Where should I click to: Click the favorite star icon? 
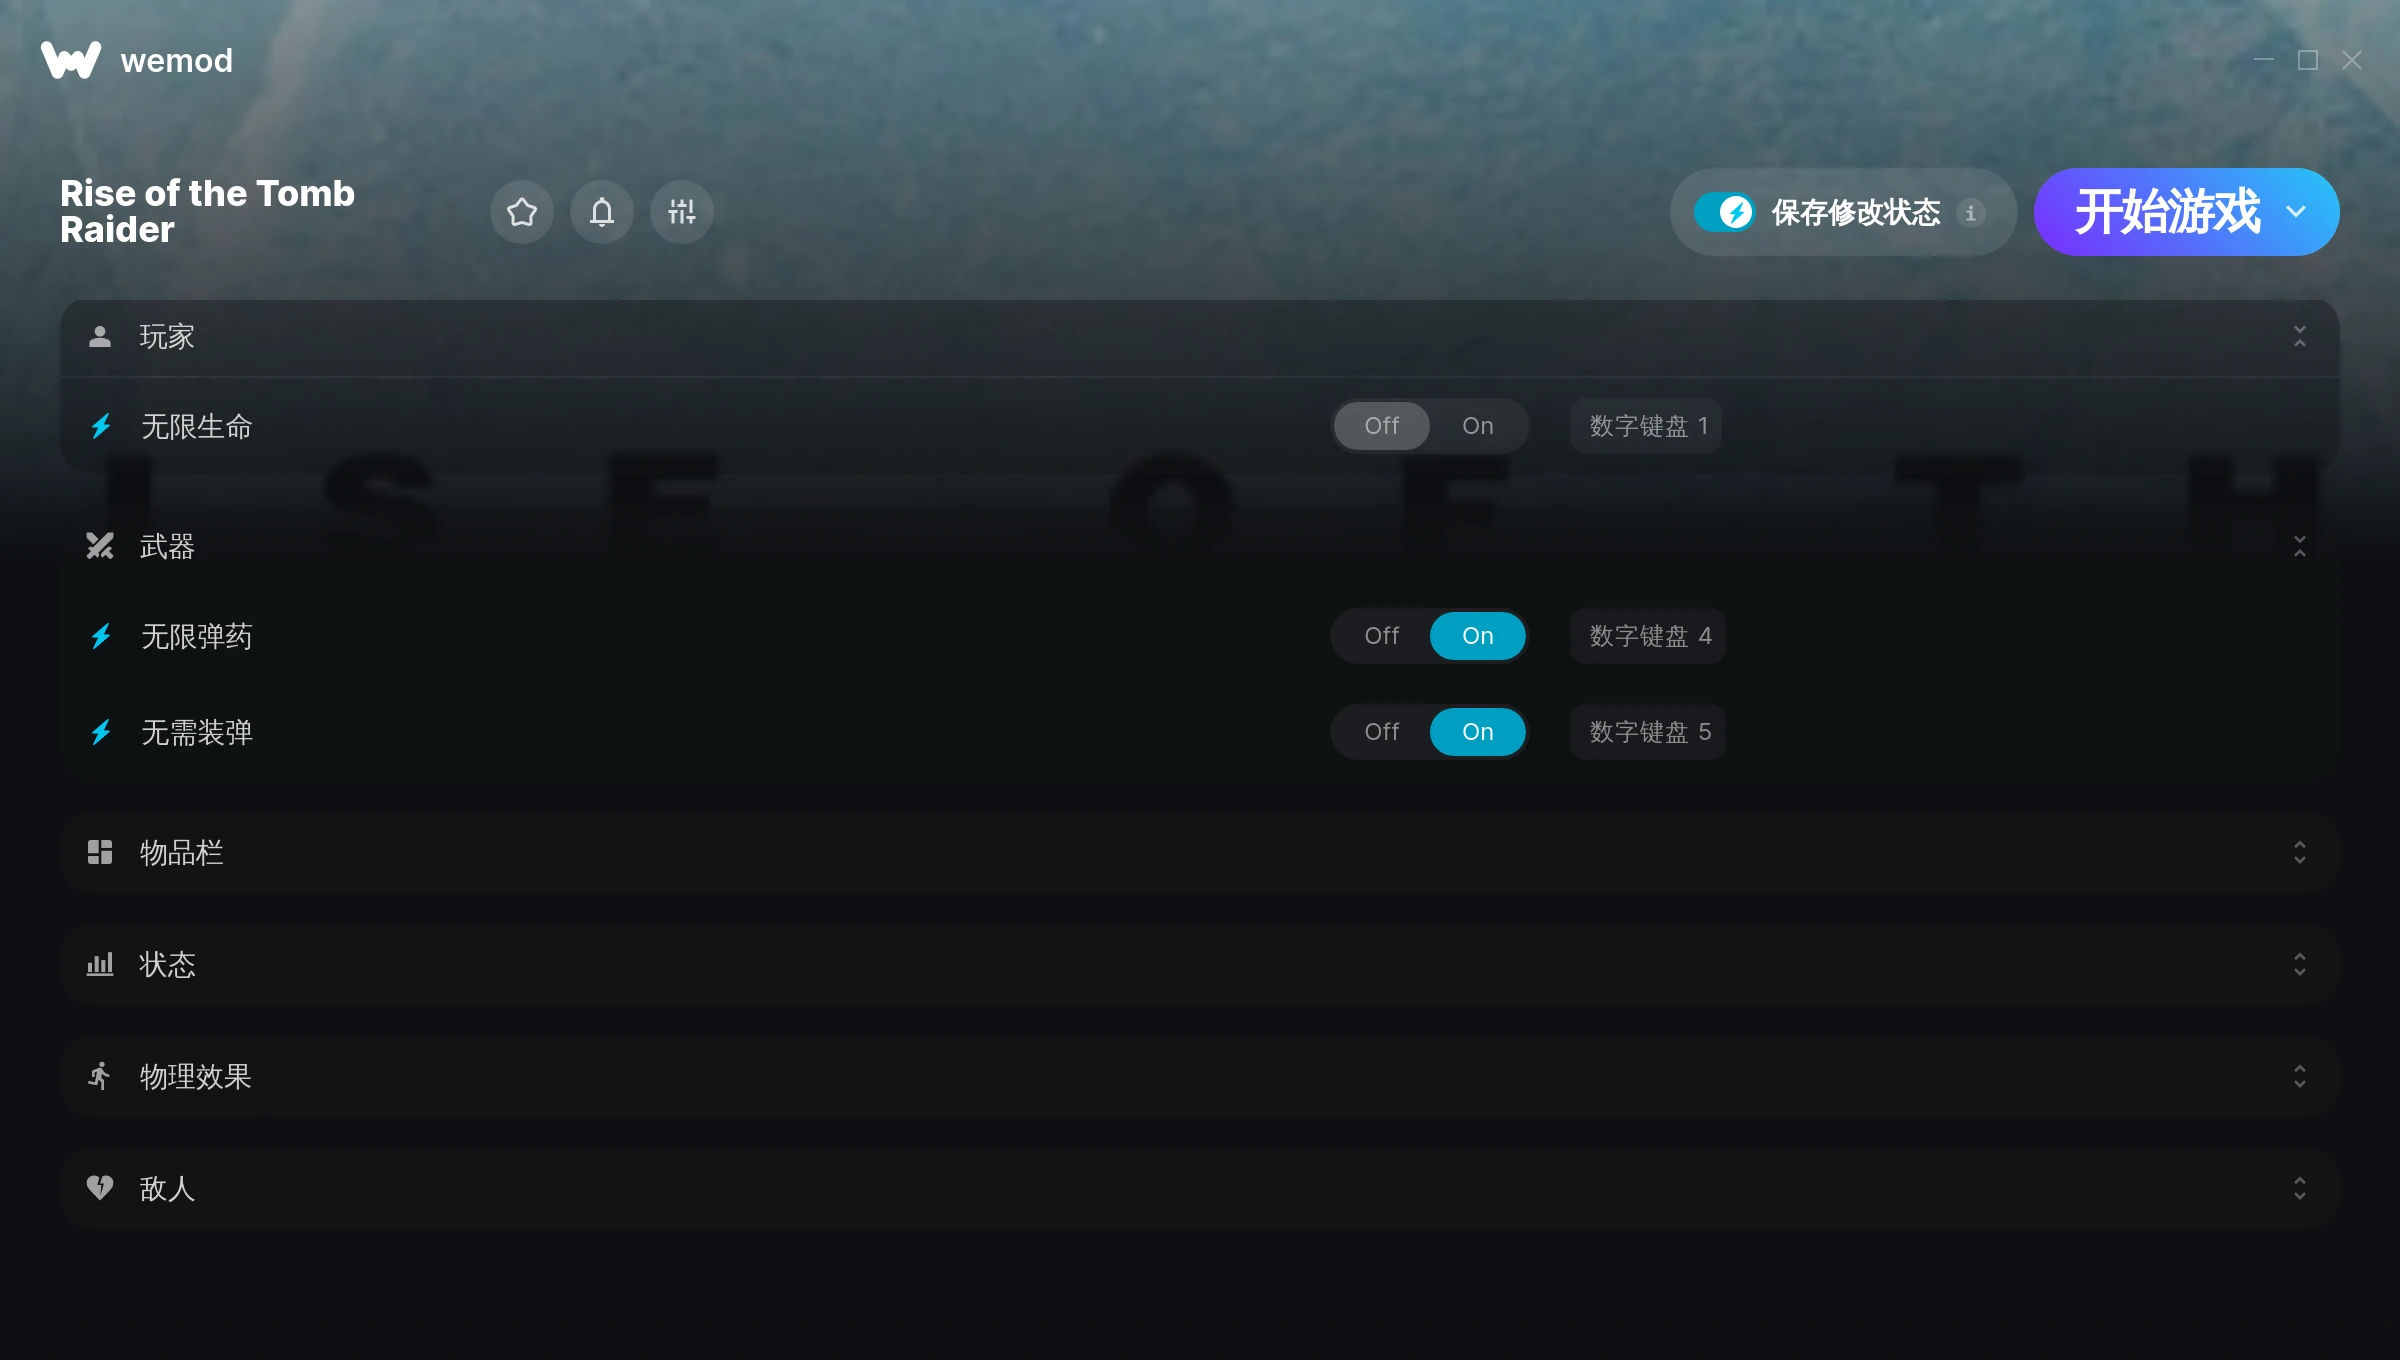click(x=522, y=212)
